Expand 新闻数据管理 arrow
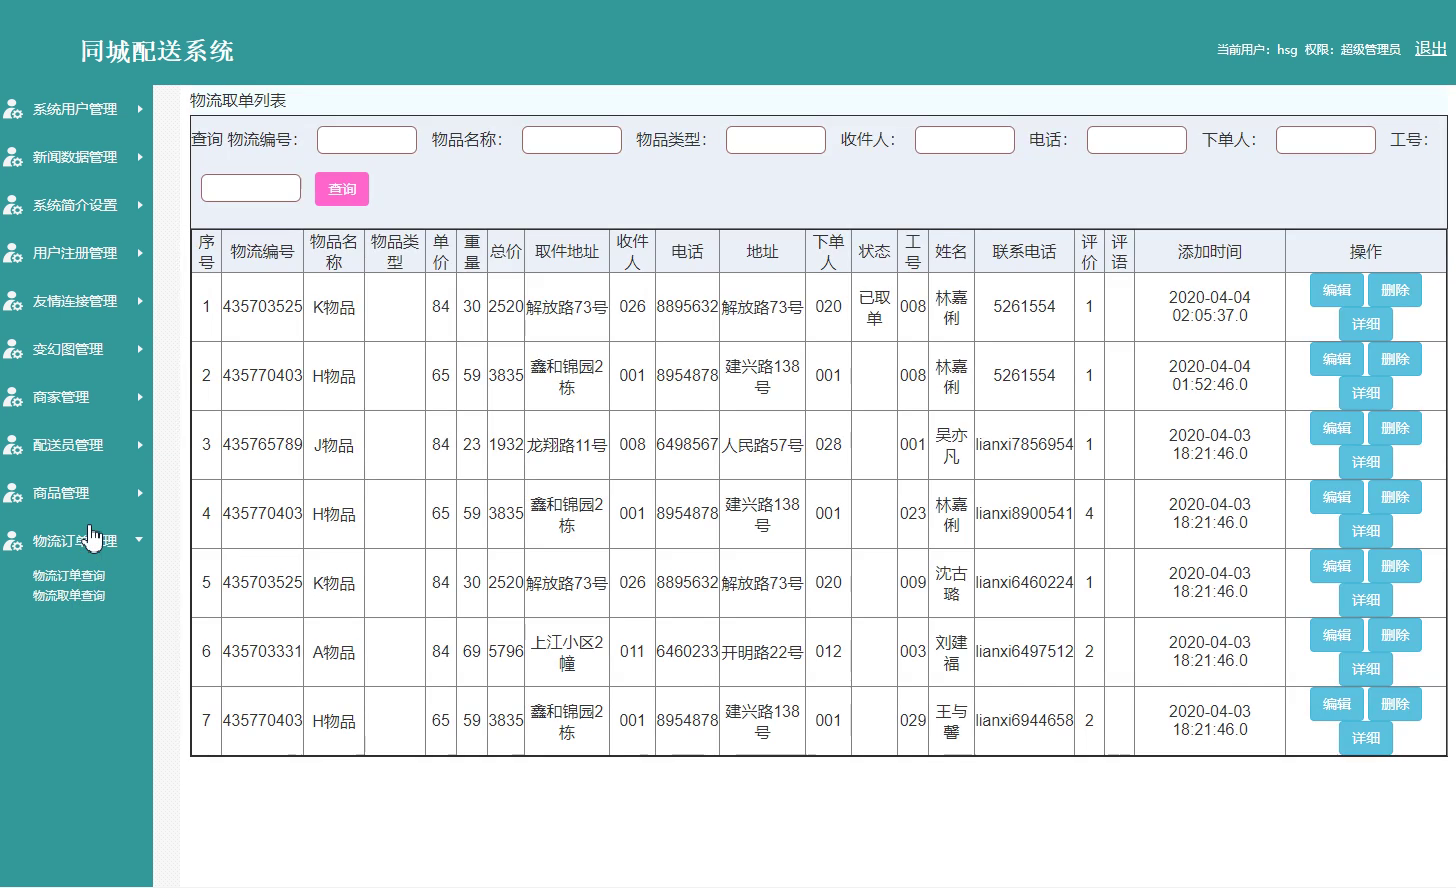 point(140,157)
